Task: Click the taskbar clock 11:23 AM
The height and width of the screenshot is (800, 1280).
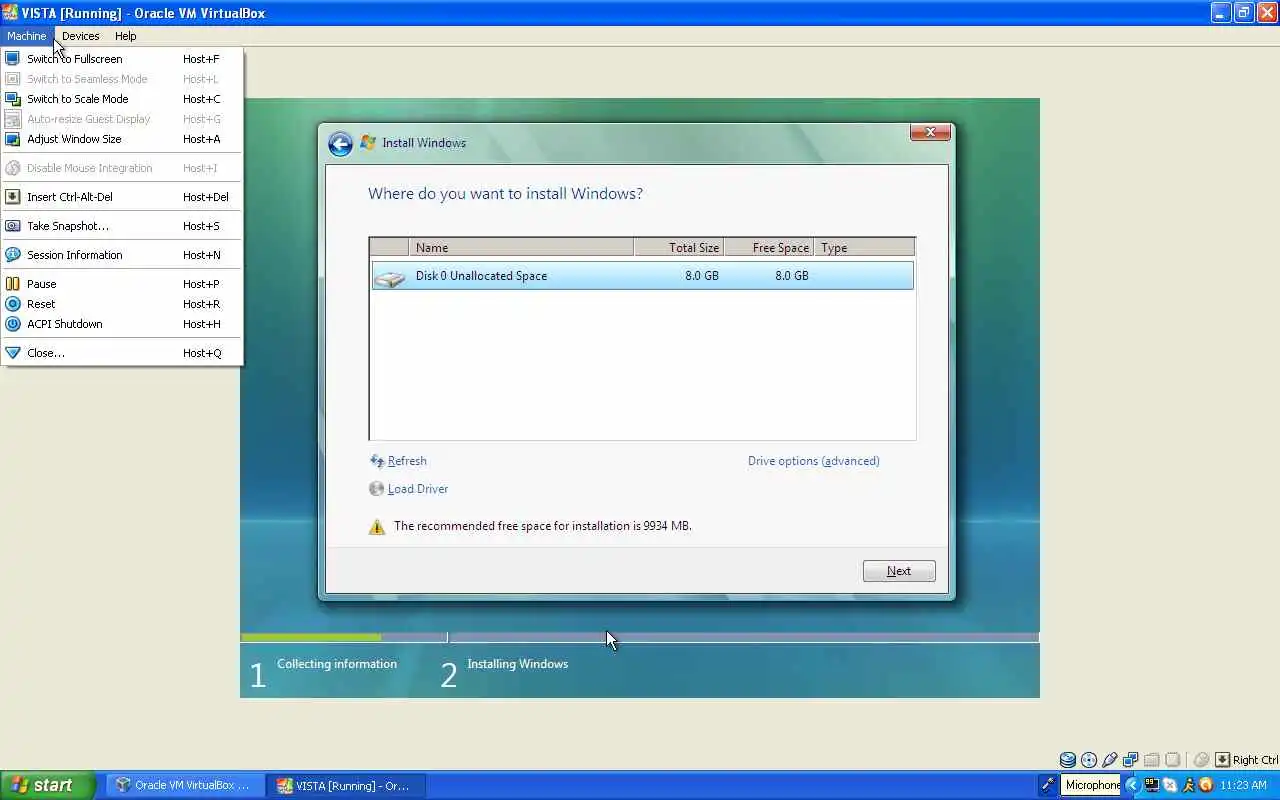Action: (x=1243, y=785)
